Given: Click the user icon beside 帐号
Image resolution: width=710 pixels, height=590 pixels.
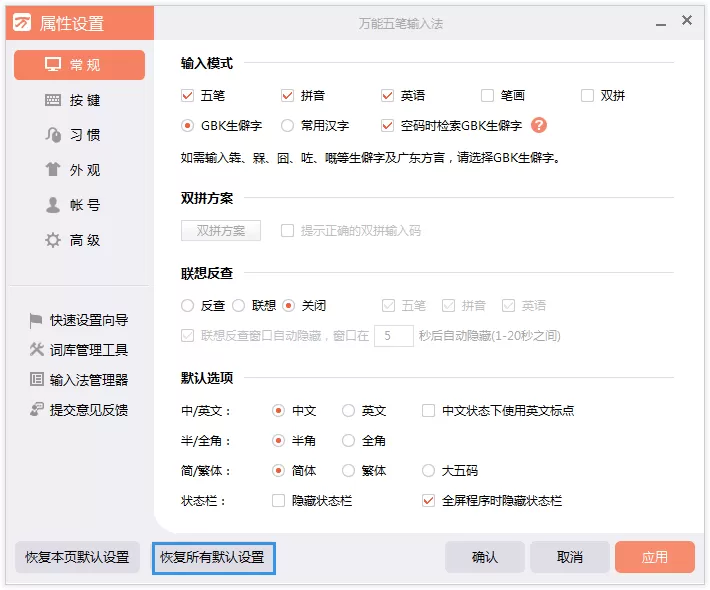Looking at the screenshot, I should [x=53, y=205].
